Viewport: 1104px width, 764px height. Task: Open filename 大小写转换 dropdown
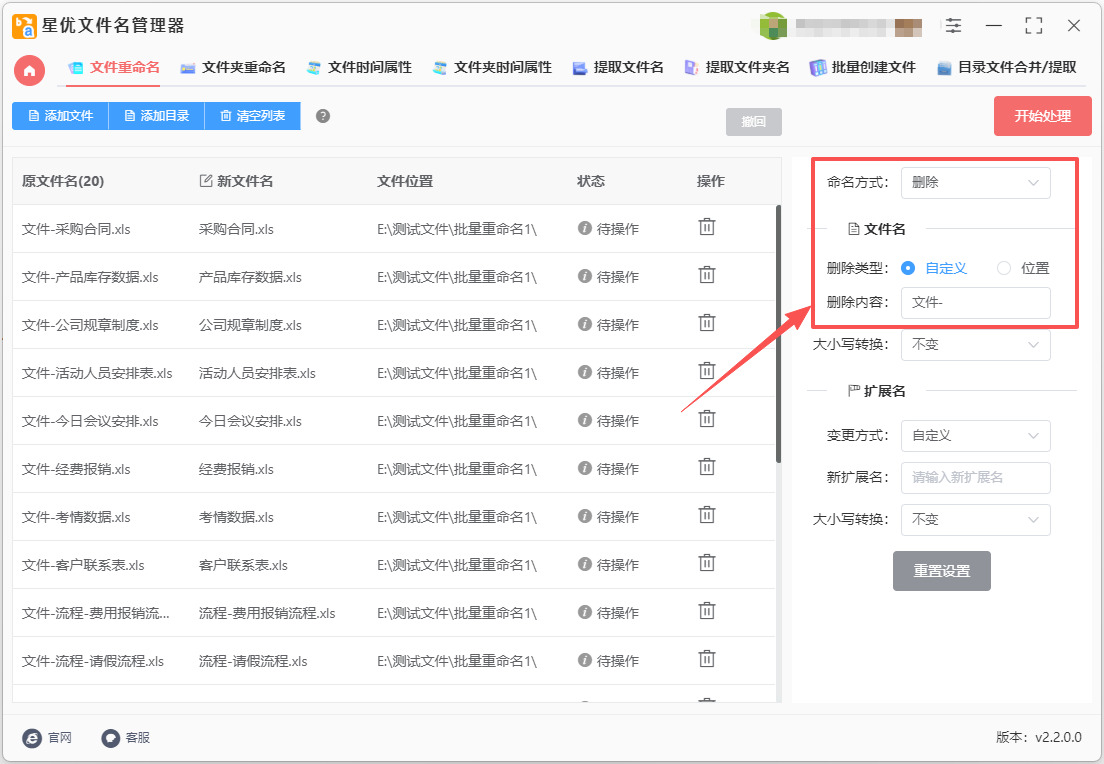976,344
